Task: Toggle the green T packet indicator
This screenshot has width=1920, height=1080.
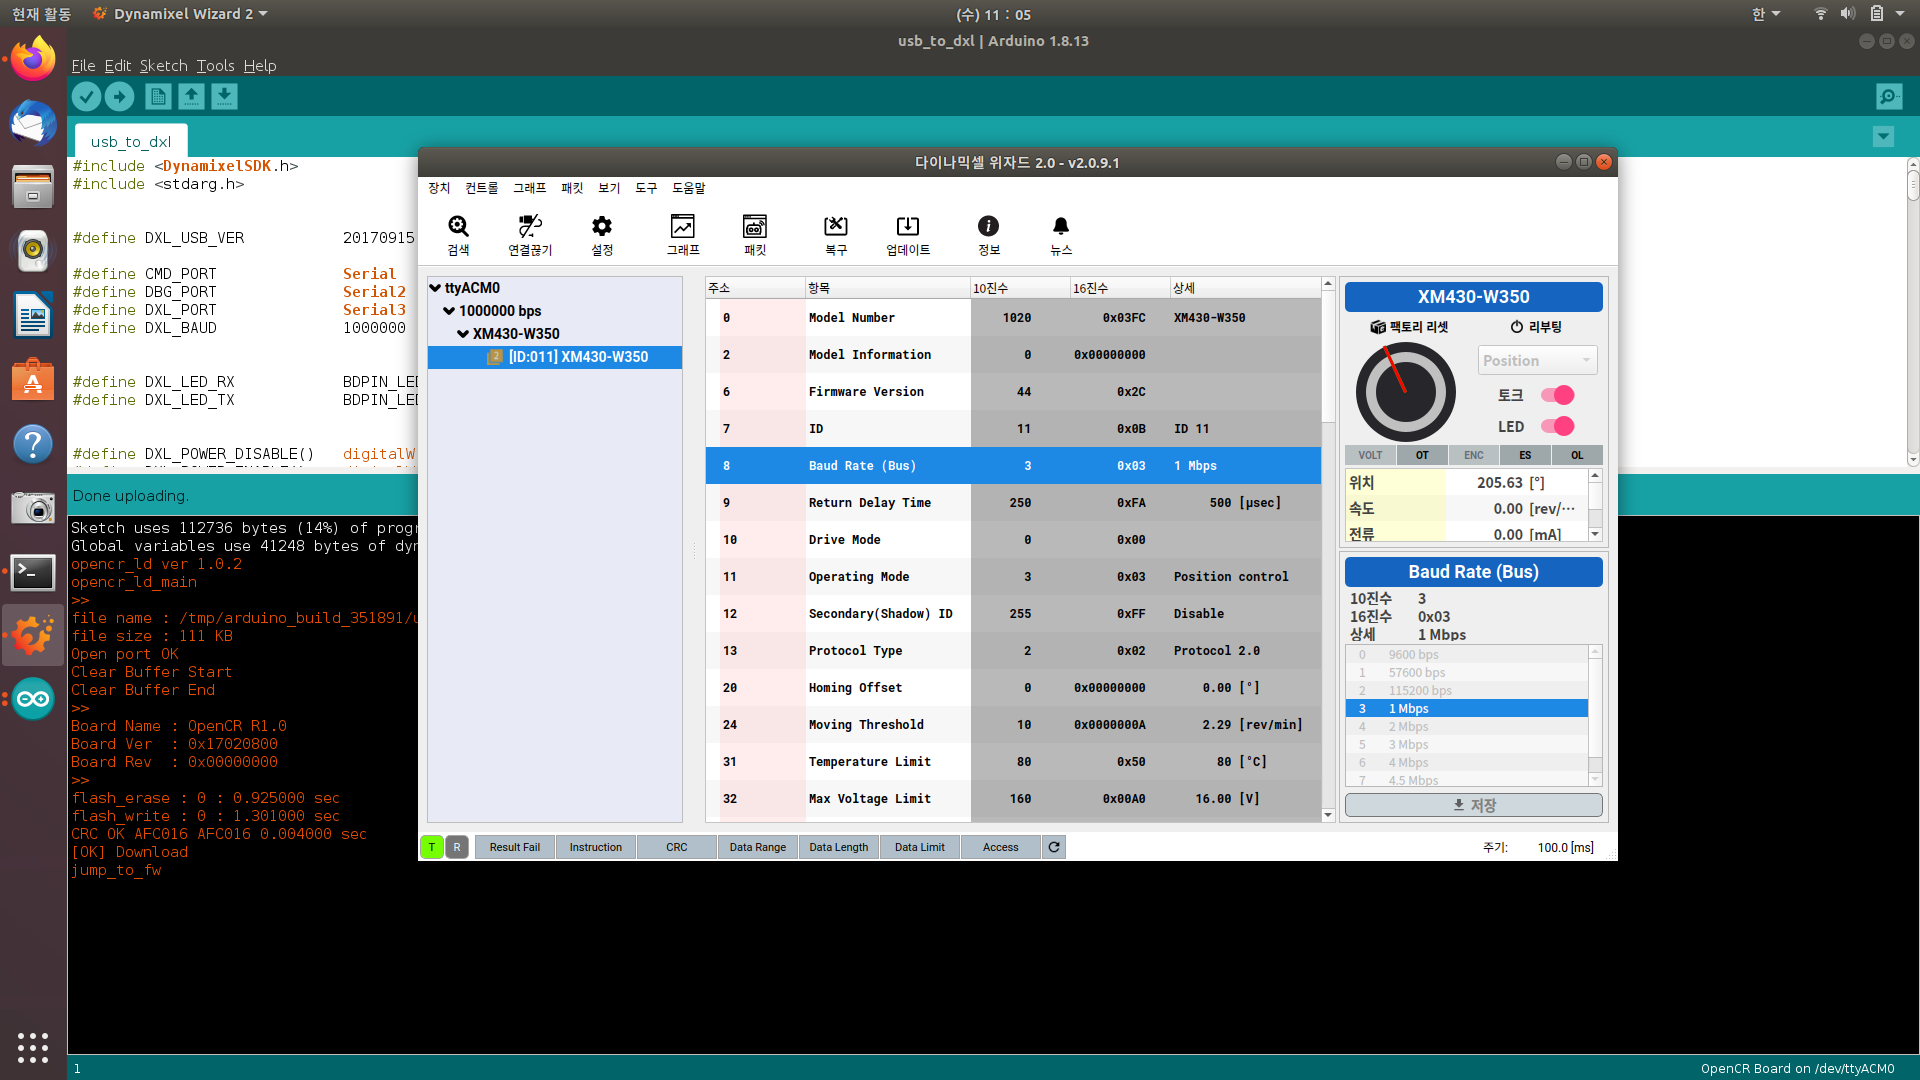Action: pos(432,847)
